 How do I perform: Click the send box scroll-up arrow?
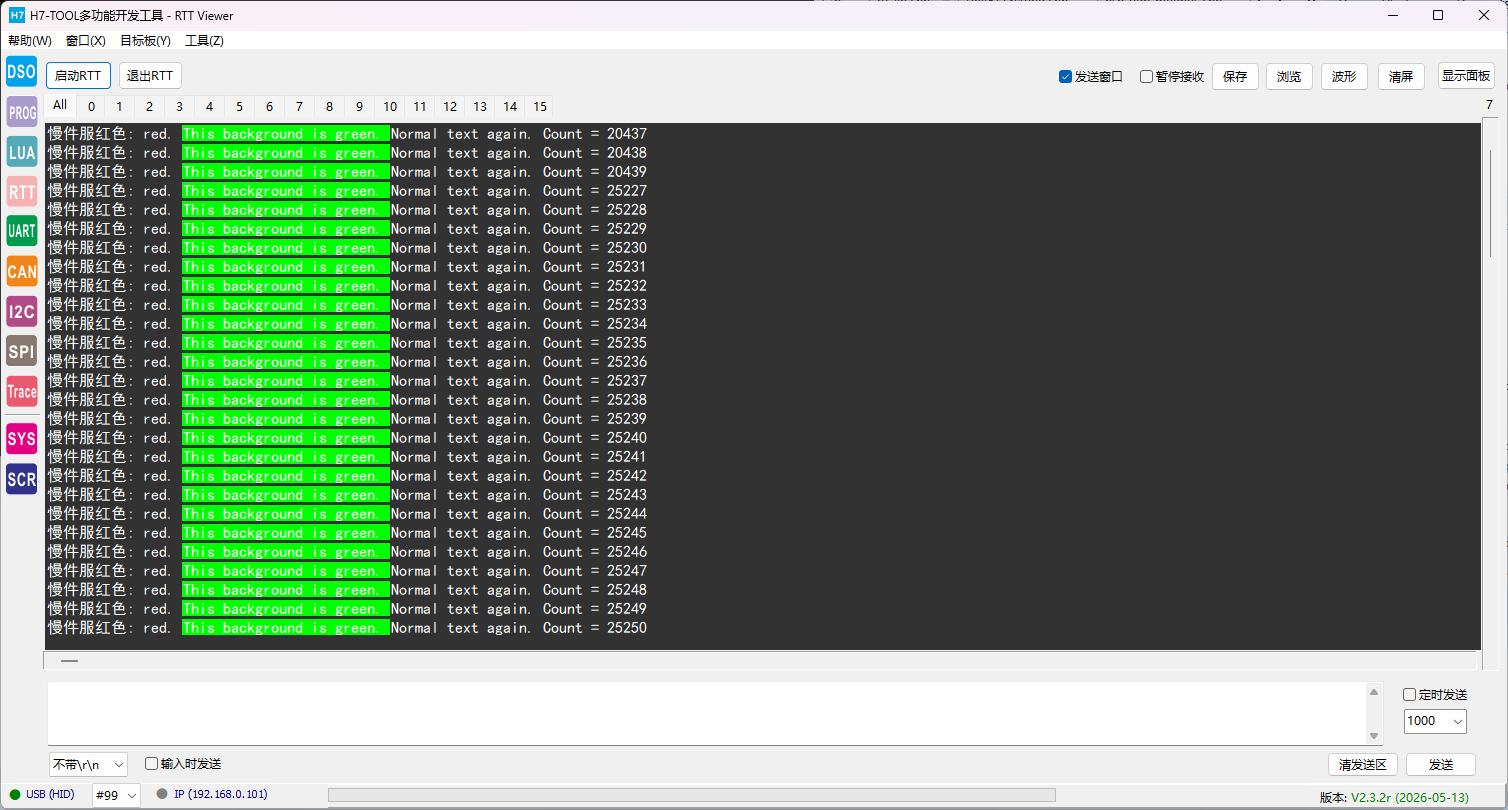click(1375, 691)
